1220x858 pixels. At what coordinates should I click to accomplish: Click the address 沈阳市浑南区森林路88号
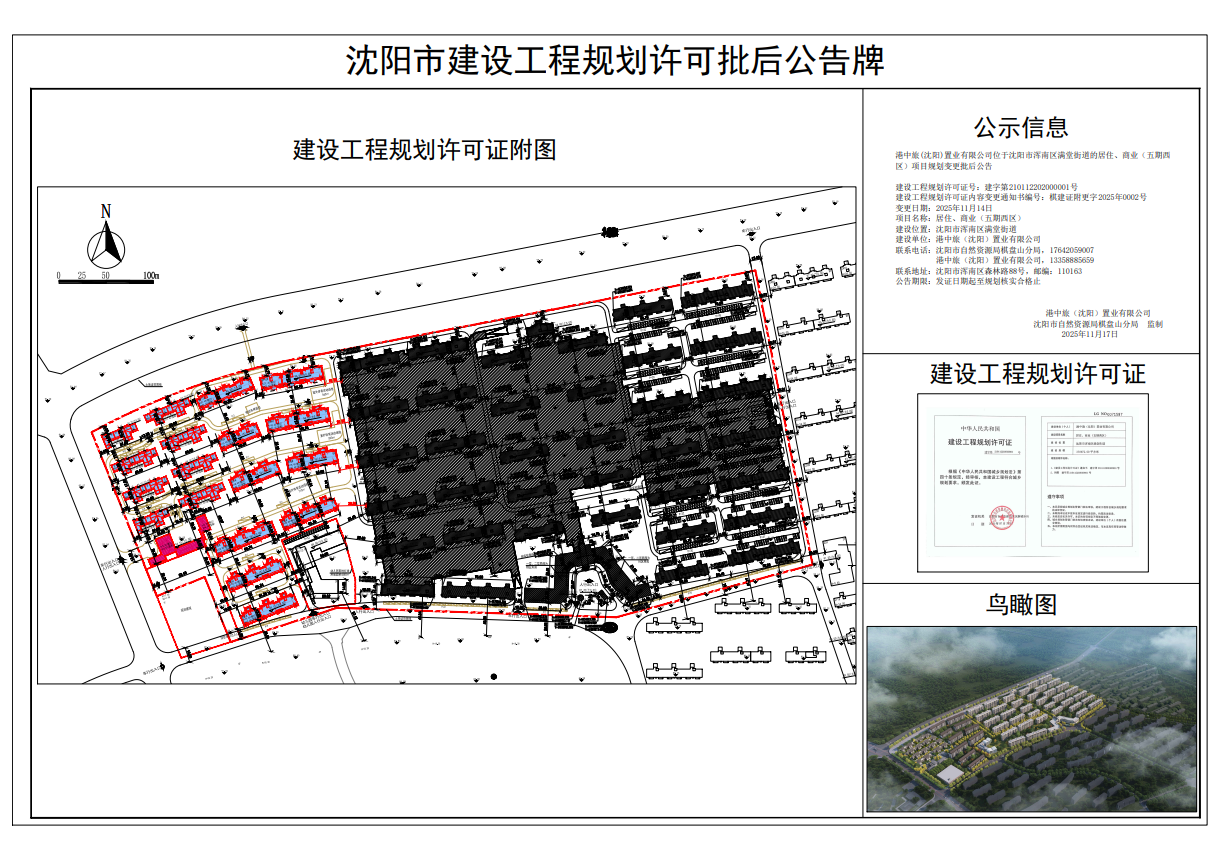click(x=979, y=271)
